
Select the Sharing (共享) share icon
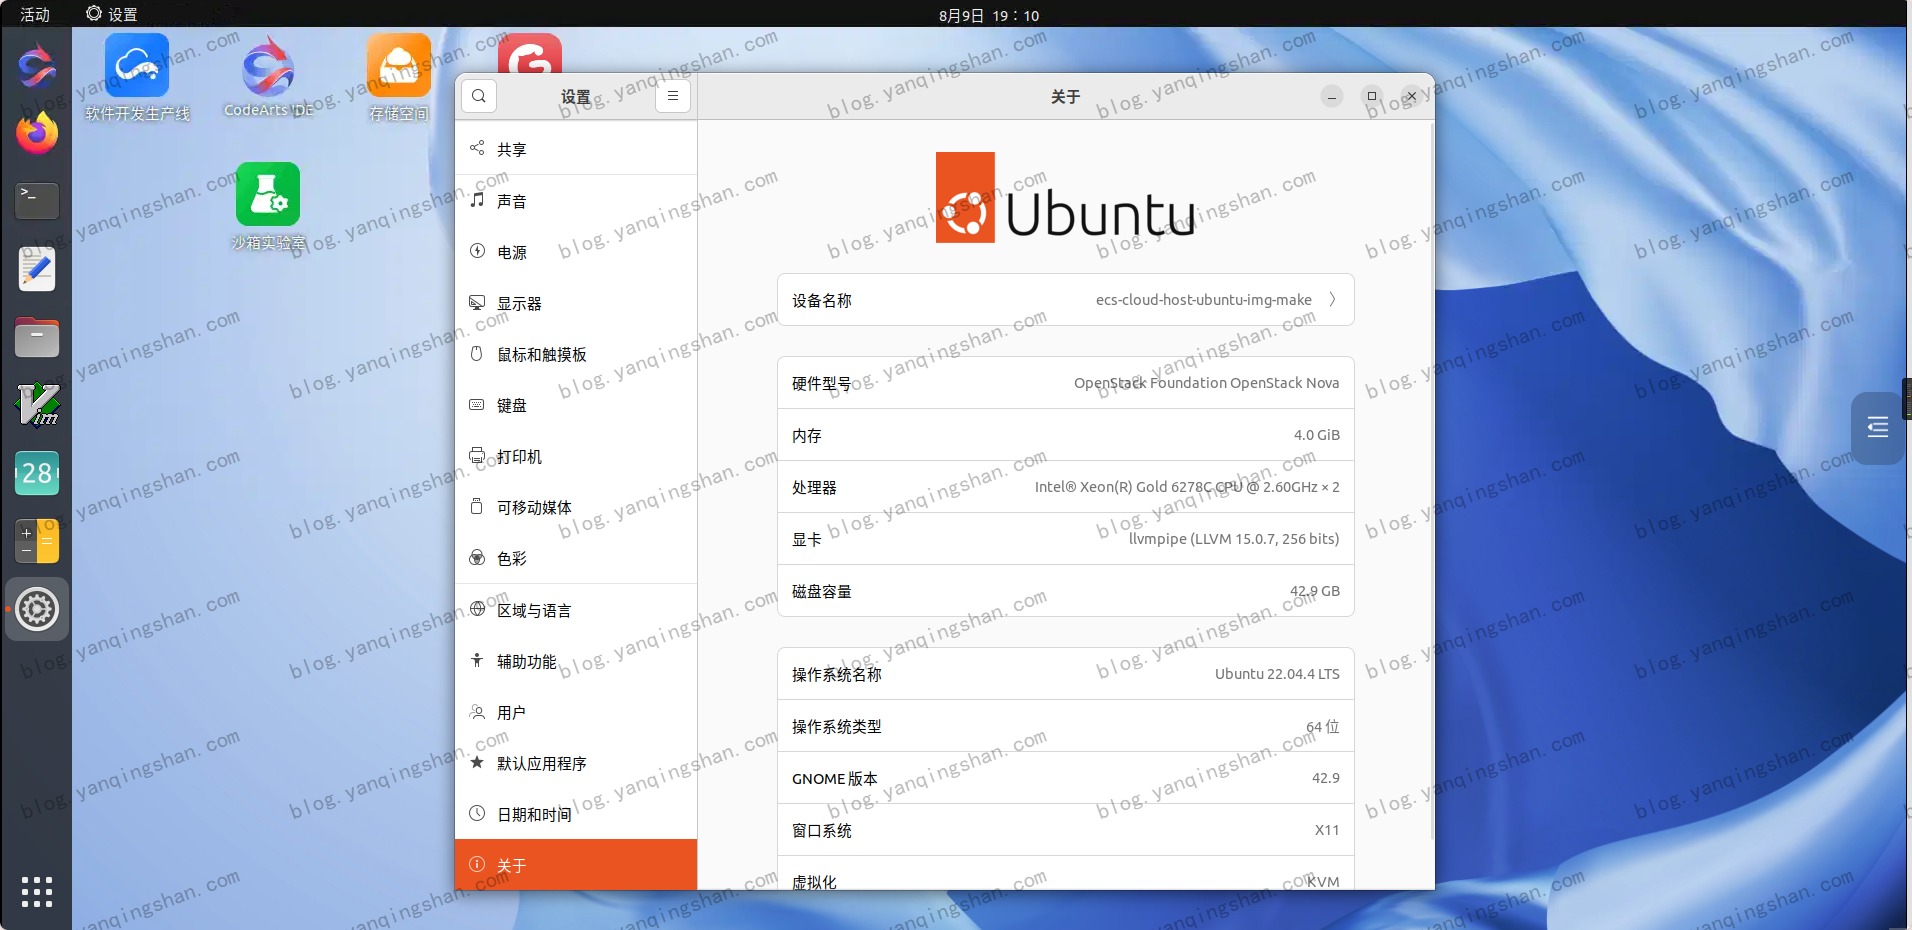tap(477, 148)
